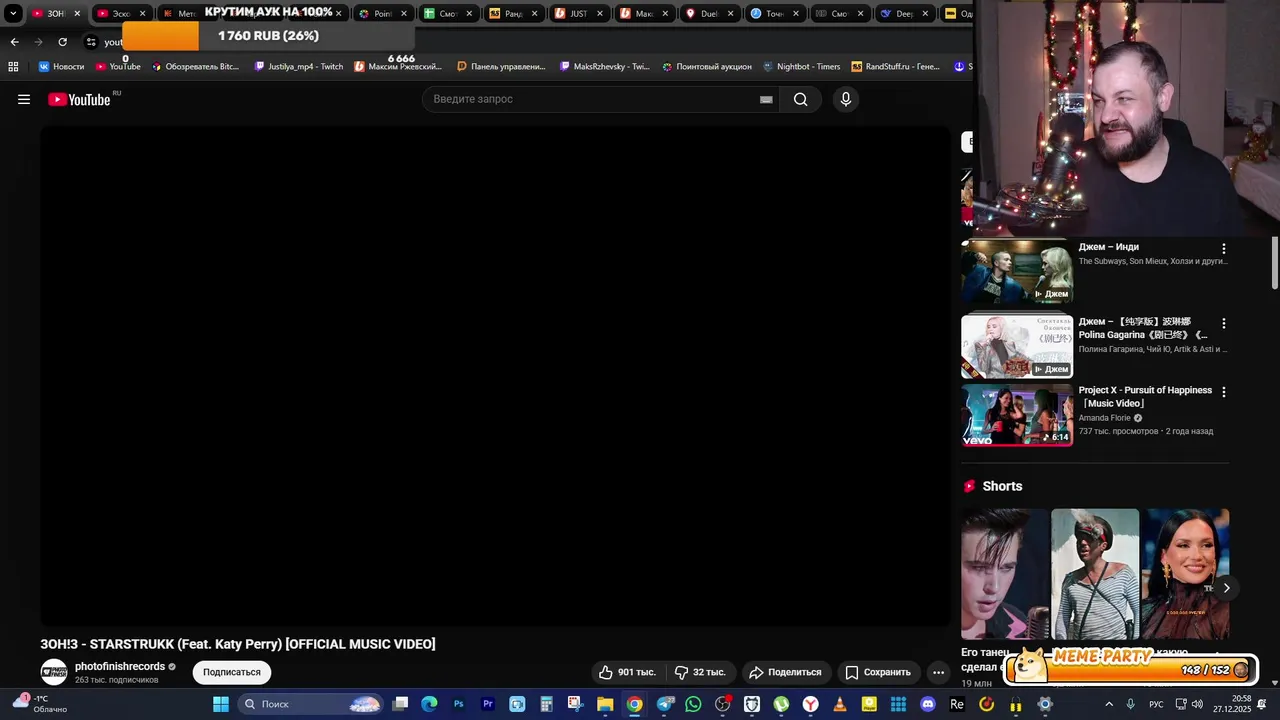
Task: Switch the РУС keyboard language indicator
Action: [x=1157, y=704]
